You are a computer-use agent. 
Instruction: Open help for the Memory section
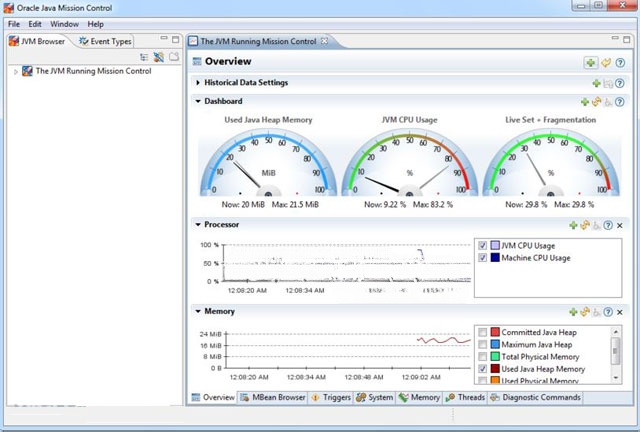608,312
